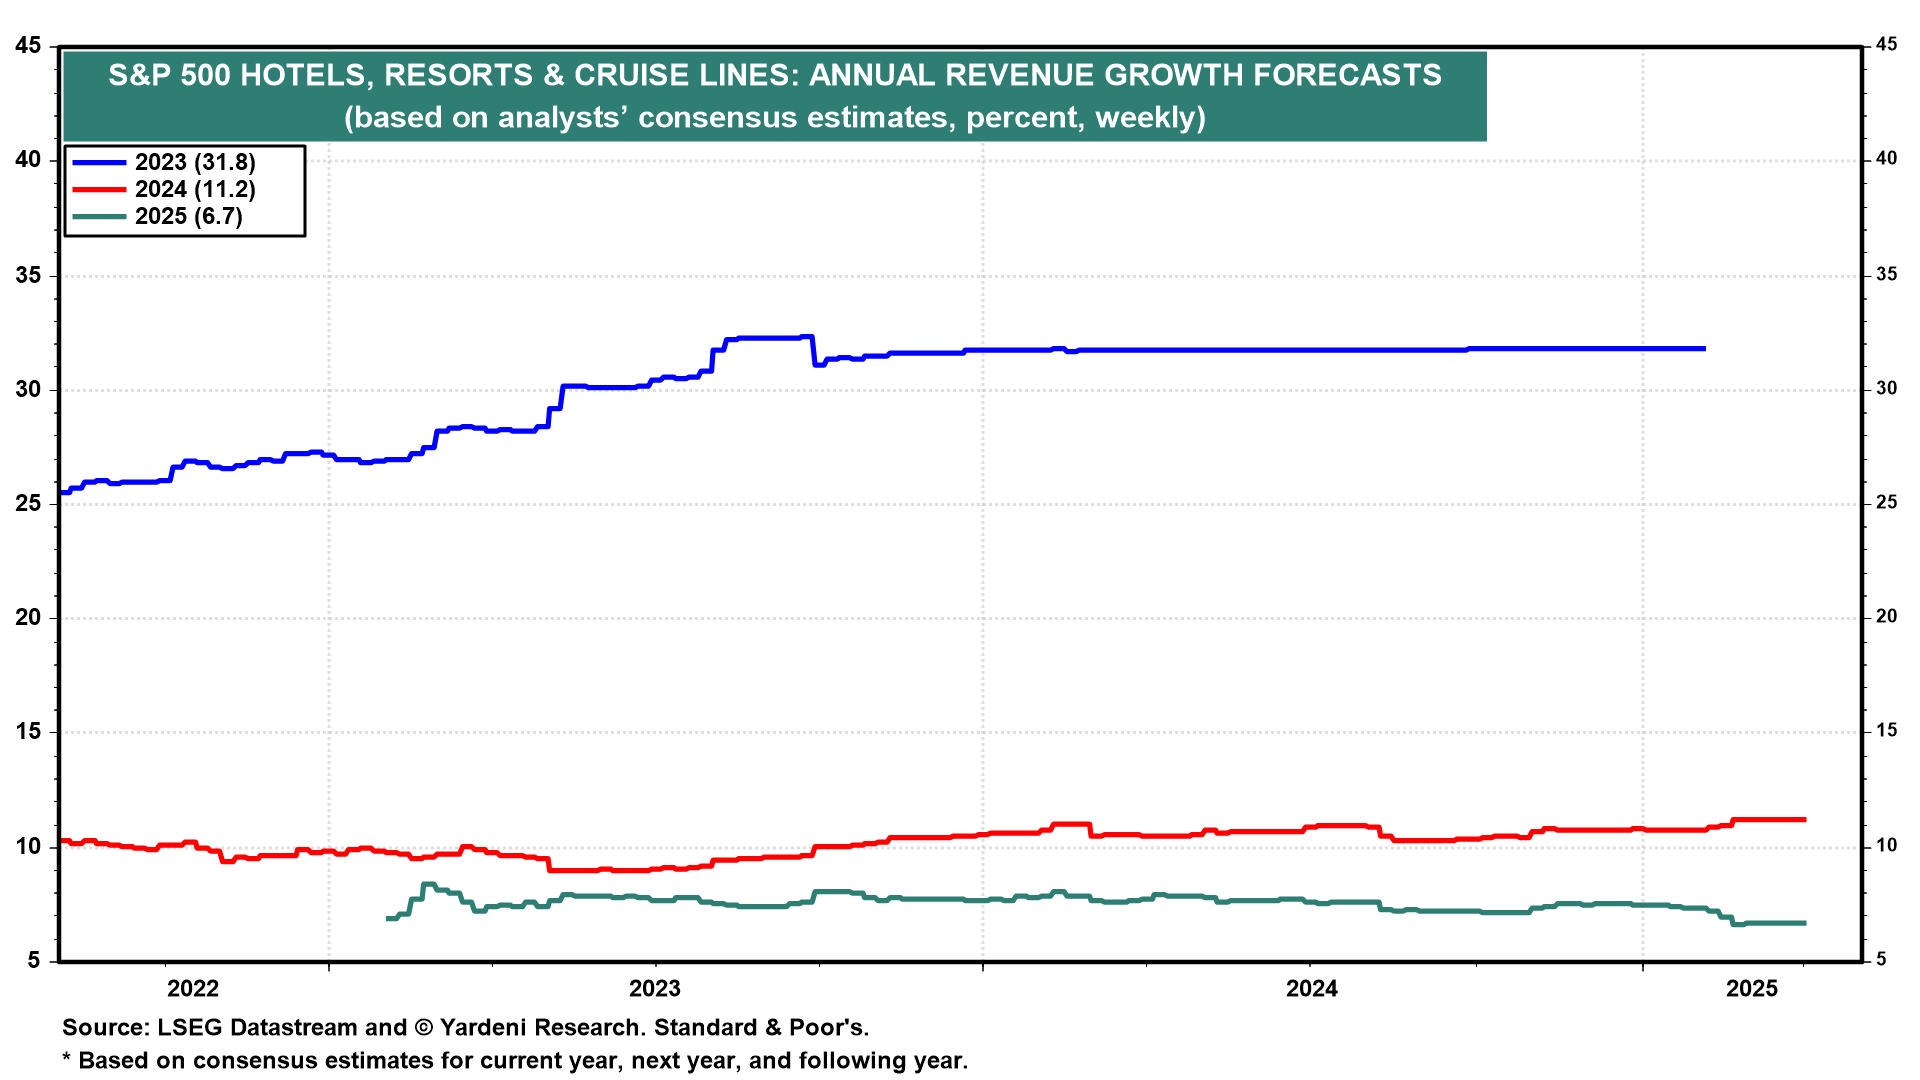Click the right y-axis 30 label
The image size is (1920, 1080).
(1886, 389)
